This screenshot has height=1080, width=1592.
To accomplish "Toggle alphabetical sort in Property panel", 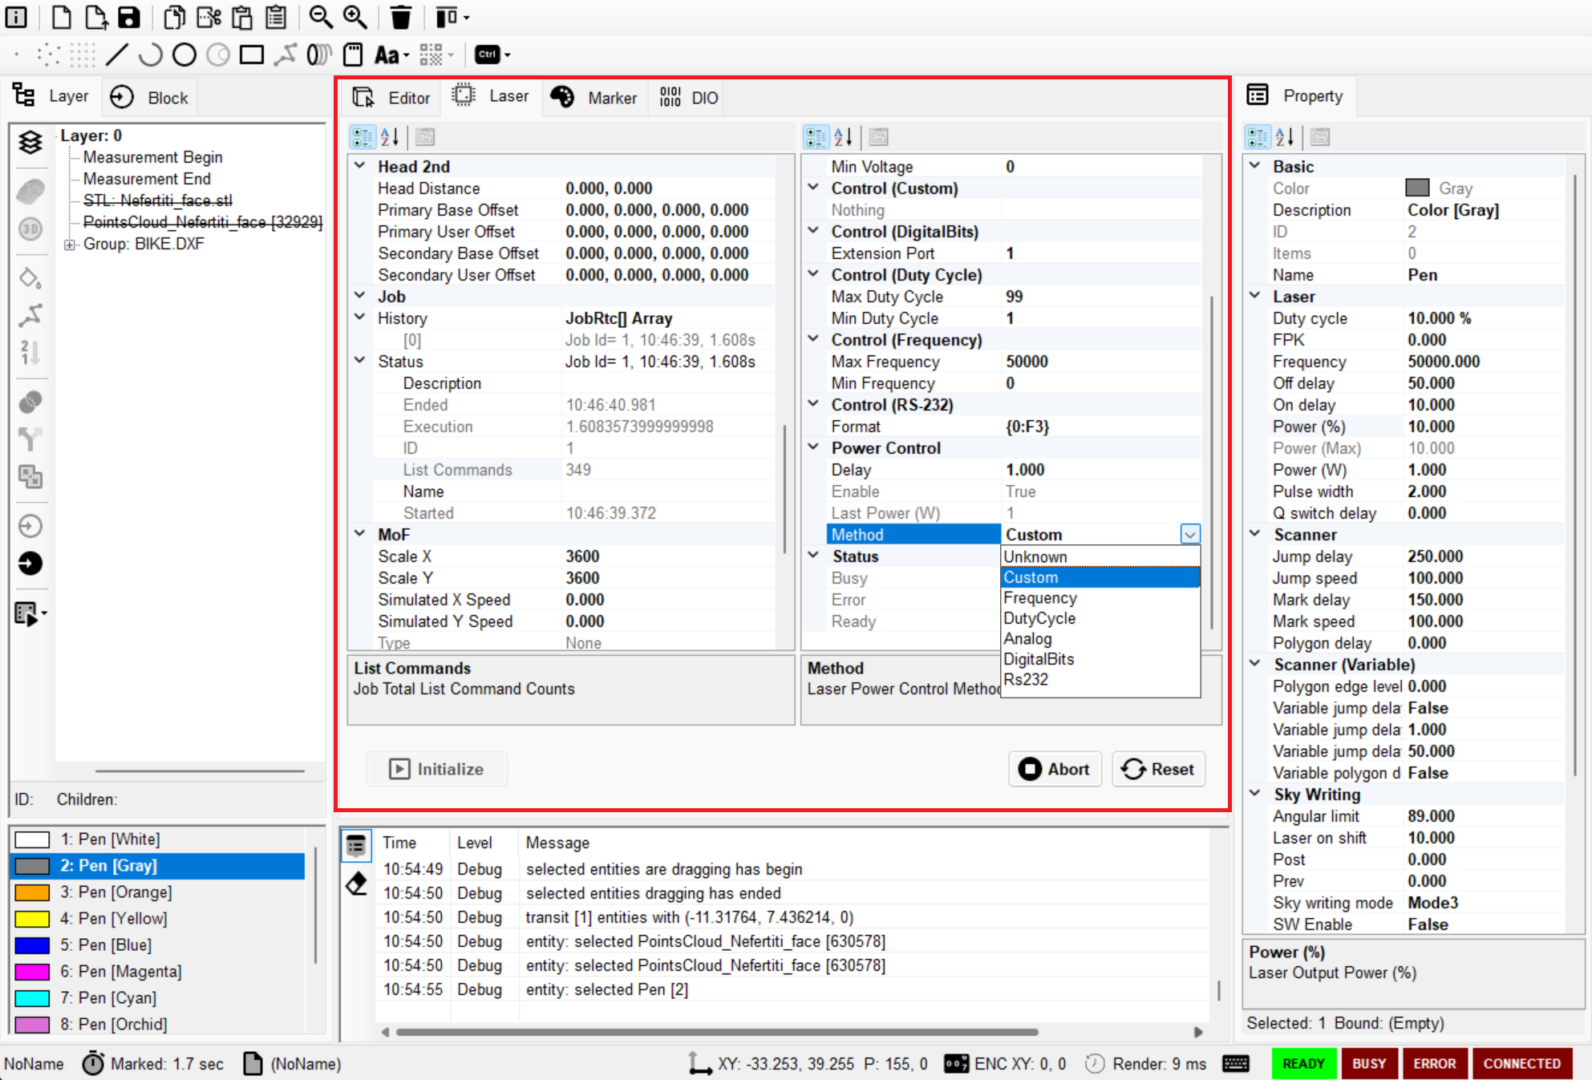I will (1285, 137).
